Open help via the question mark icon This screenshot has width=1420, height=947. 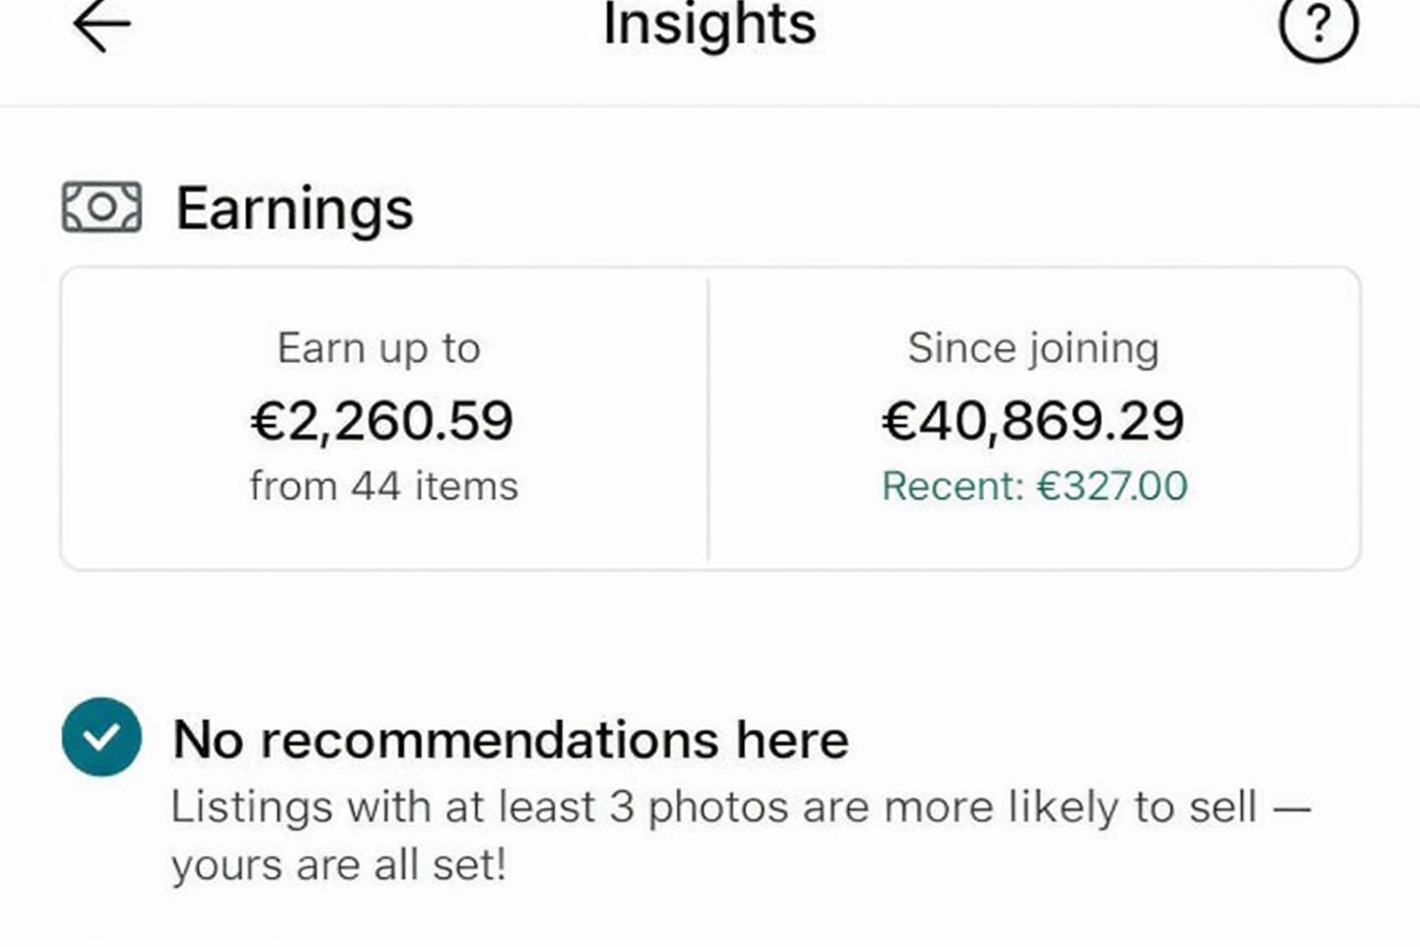[x=1318, y=25]
